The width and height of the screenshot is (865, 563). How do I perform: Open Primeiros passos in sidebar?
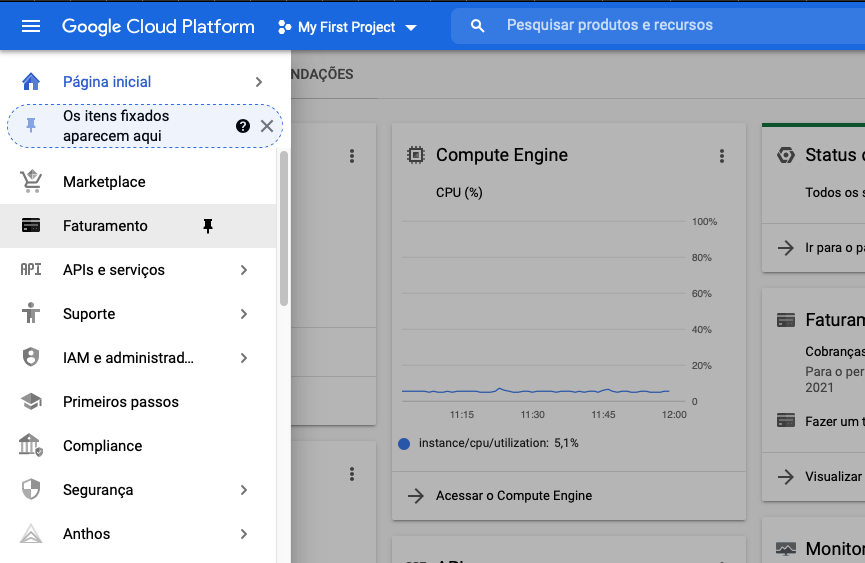(x=138, y=402)
